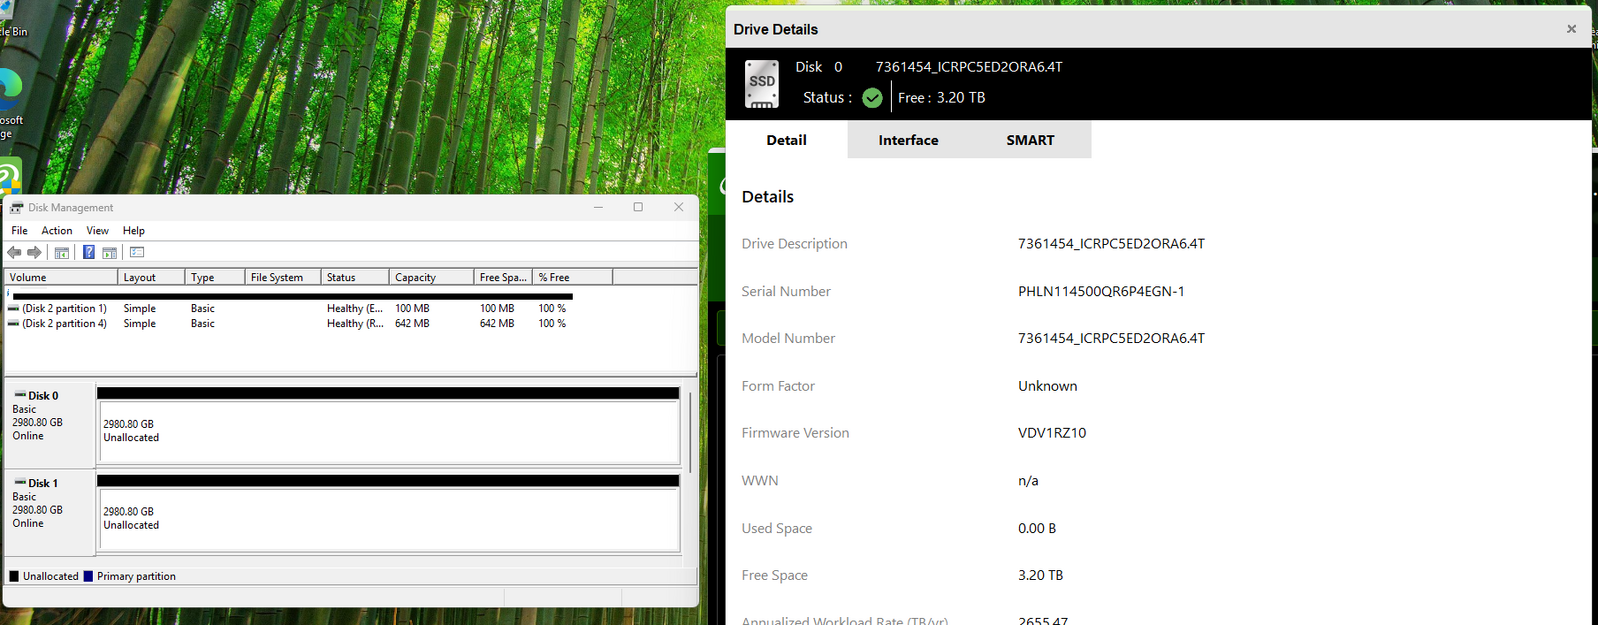Sort volumes by Capacity column header
Screen dimensions: 1598x625
[x=415, y=278]
